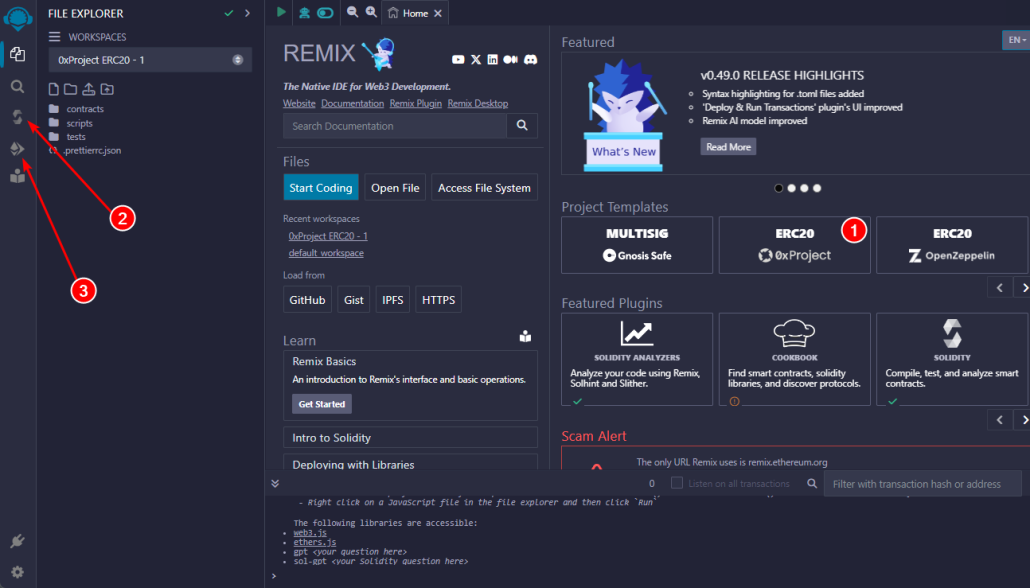
Task: Create a new file in File Explorer
Action: pos(54,89)
